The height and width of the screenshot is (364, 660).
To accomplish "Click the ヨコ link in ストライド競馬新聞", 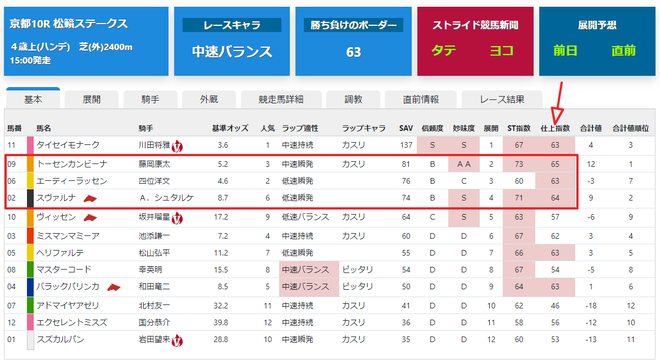I will (502, 51).
